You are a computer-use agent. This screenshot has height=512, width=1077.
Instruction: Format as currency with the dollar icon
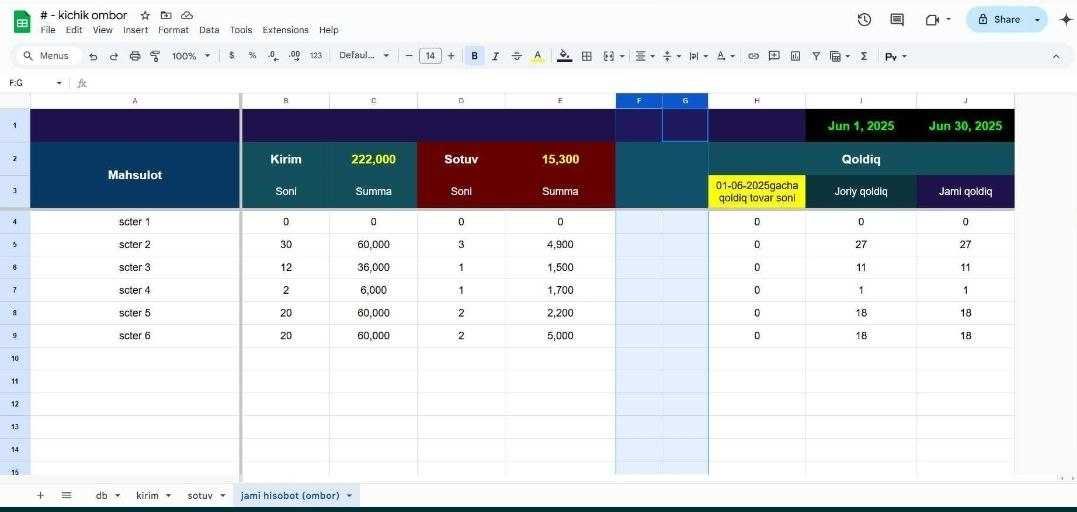[x=231, y=56]
